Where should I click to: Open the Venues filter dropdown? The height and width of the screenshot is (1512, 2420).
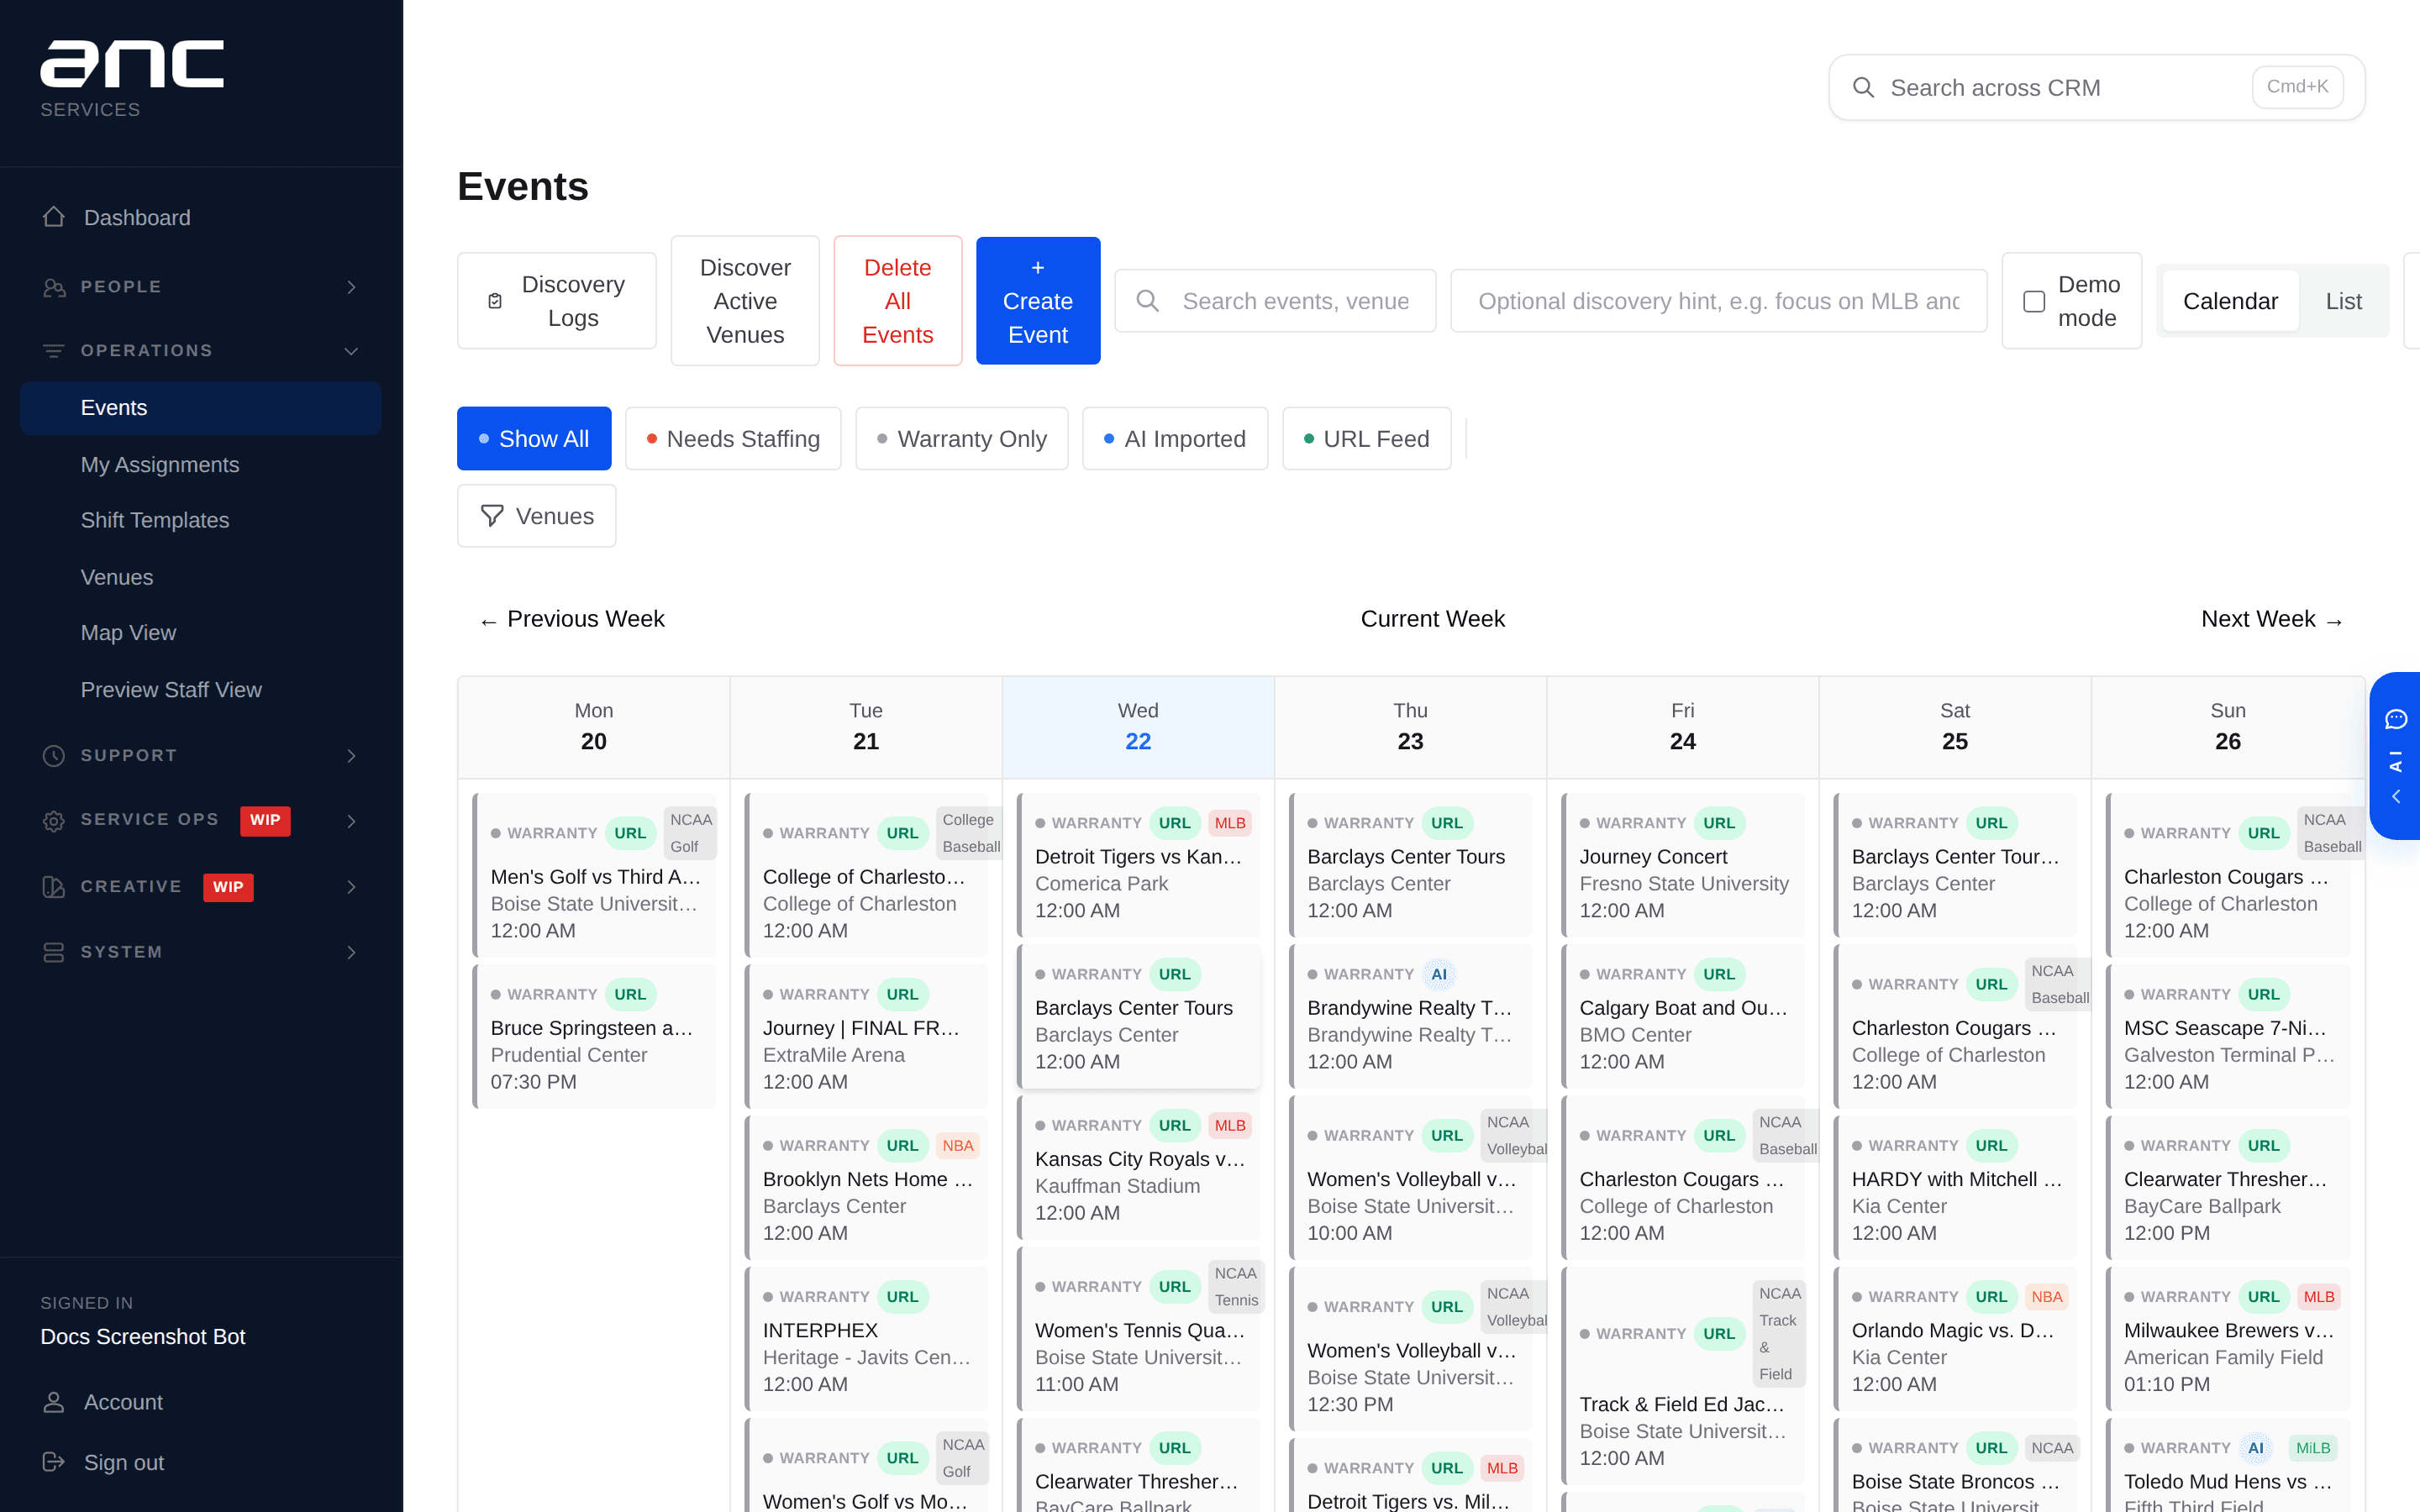tap(537, 516)
